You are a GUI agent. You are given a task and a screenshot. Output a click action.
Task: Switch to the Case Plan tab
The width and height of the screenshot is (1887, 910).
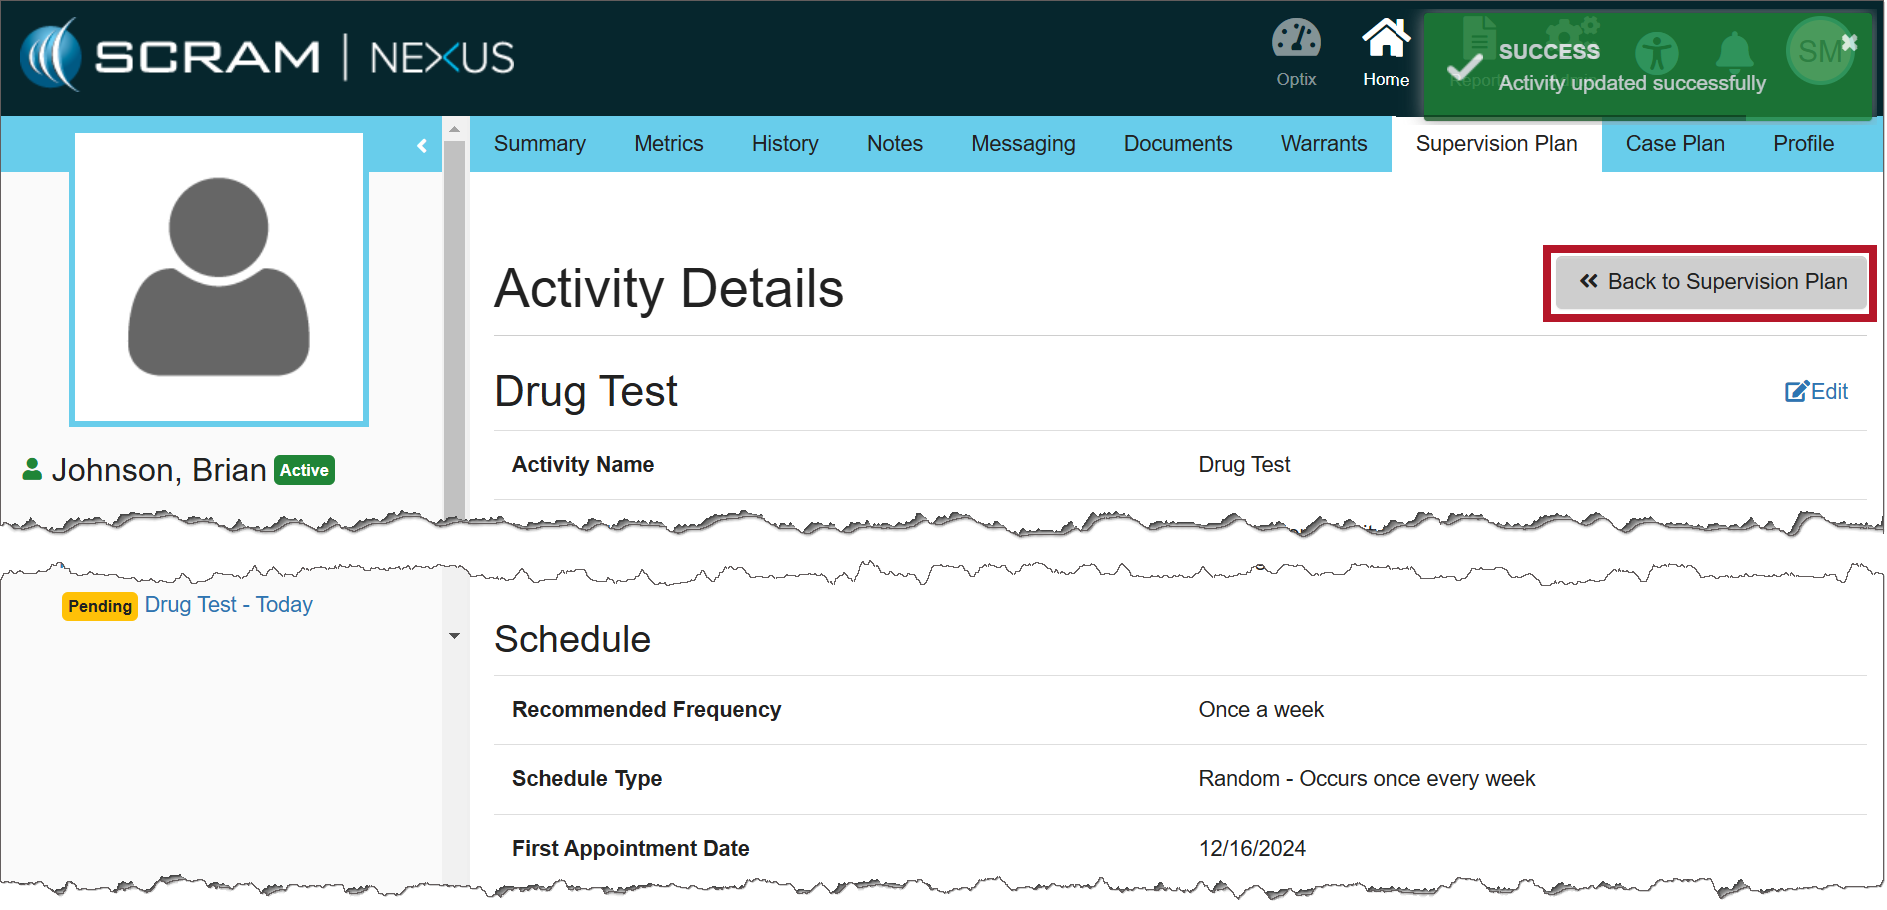[1674, 144]
